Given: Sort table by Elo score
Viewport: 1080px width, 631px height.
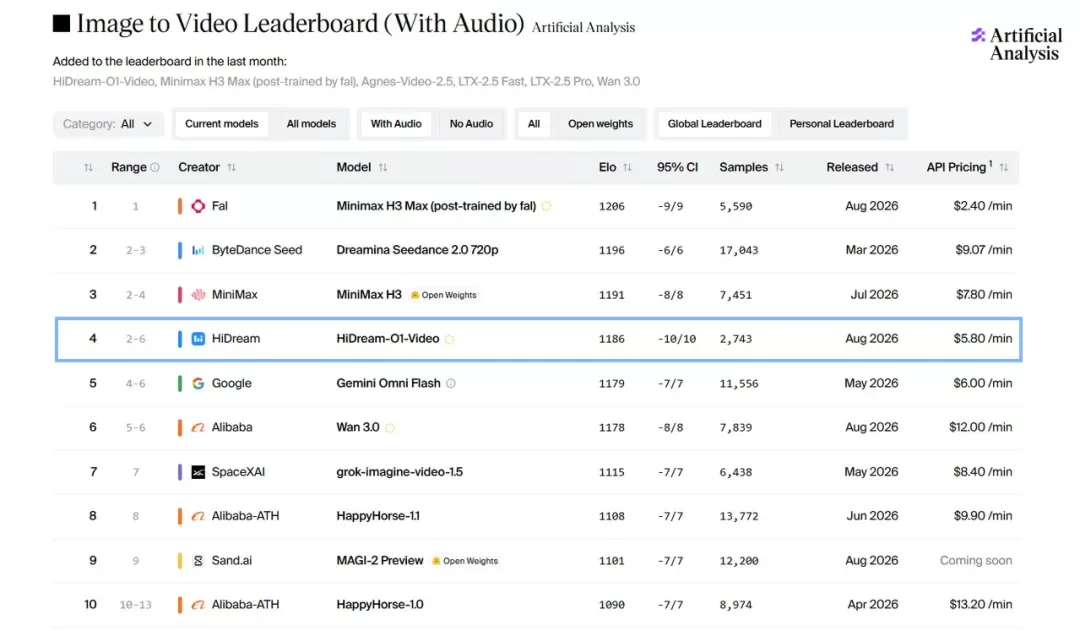Looking at the screenshot, I should point(627,167).
